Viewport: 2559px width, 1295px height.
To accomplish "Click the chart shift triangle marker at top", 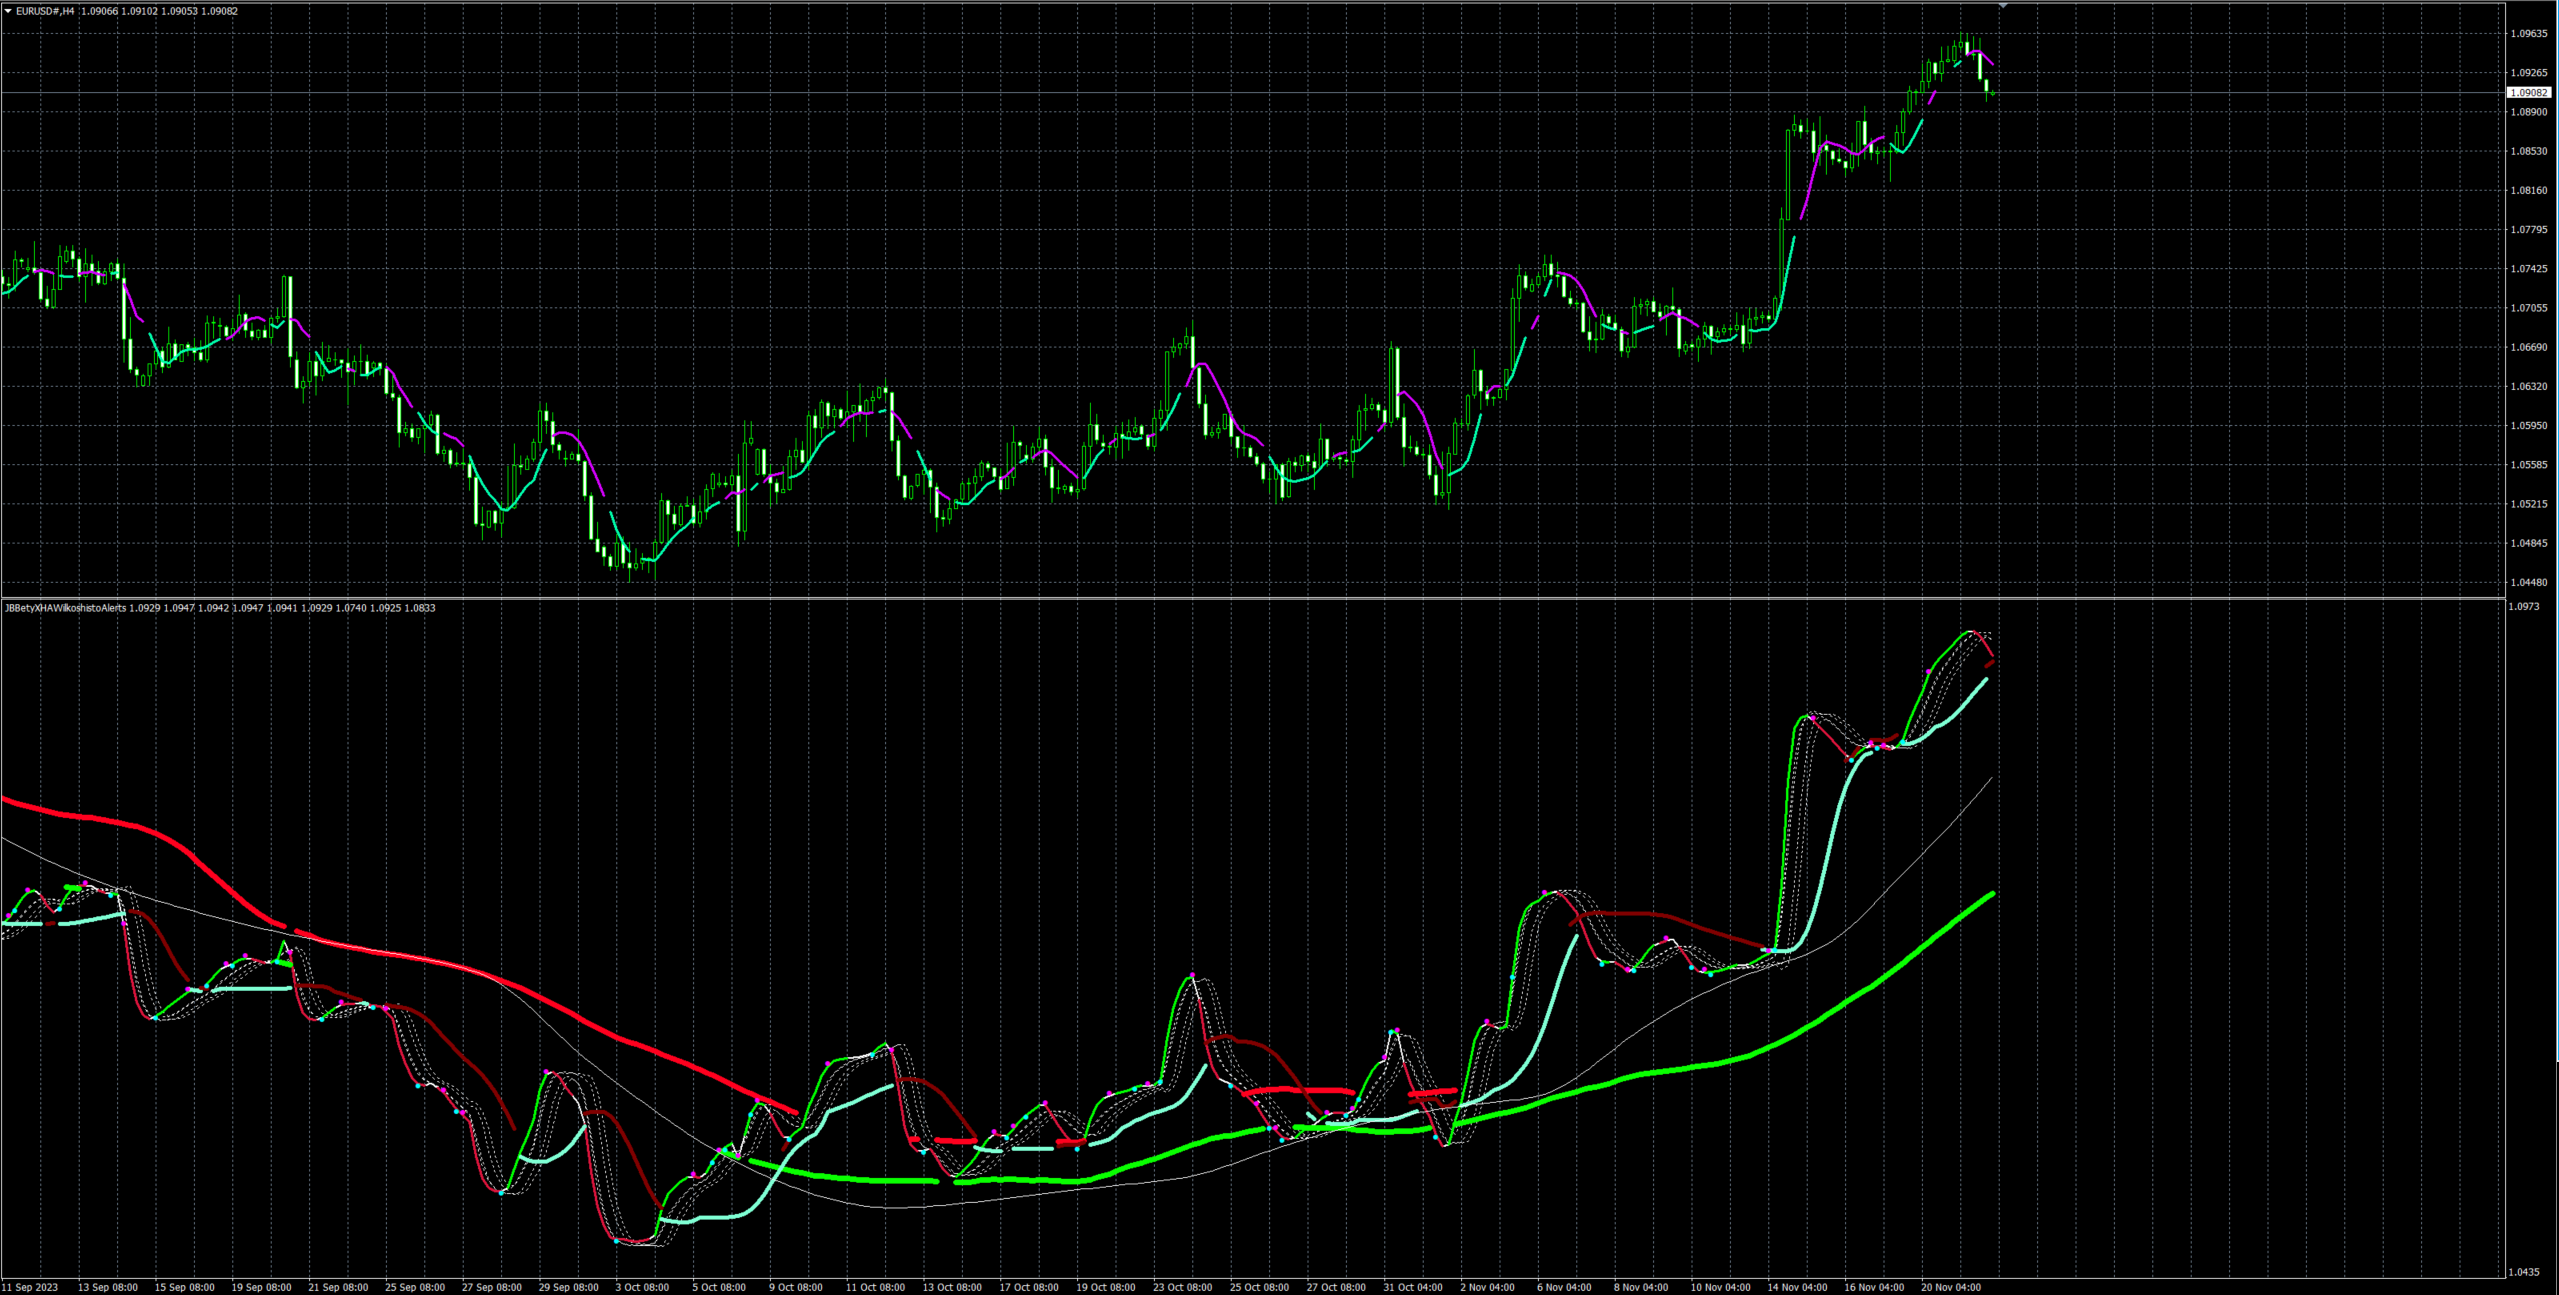I will click(2003, 6).
